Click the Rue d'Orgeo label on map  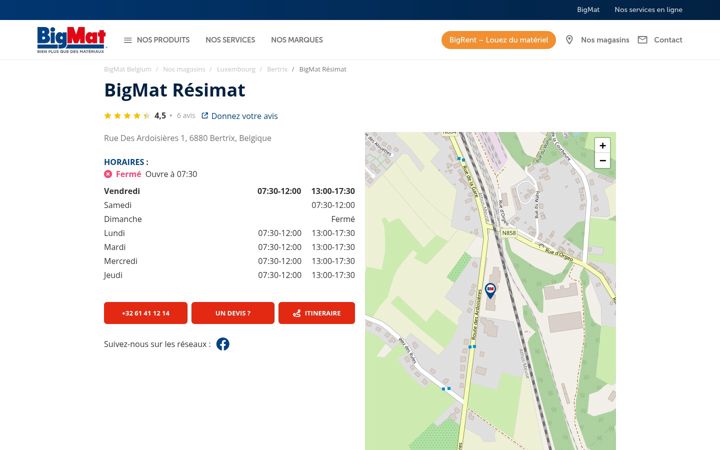coord(559,254)
